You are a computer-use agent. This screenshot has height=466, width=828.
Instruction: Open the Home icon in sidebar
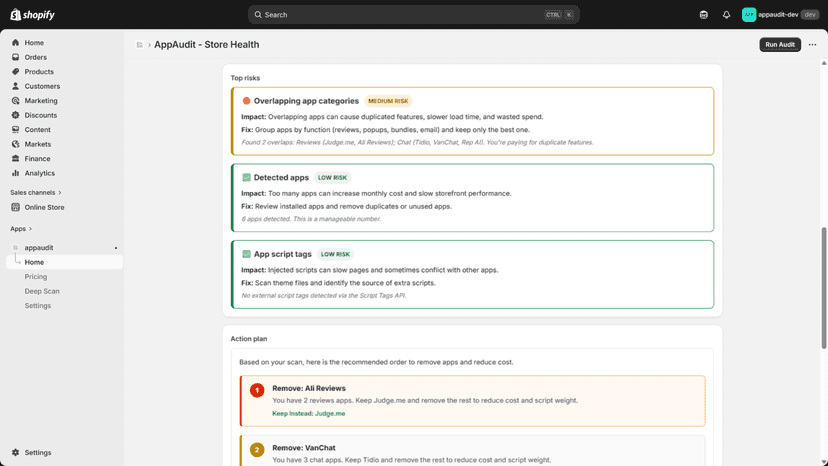15,42
